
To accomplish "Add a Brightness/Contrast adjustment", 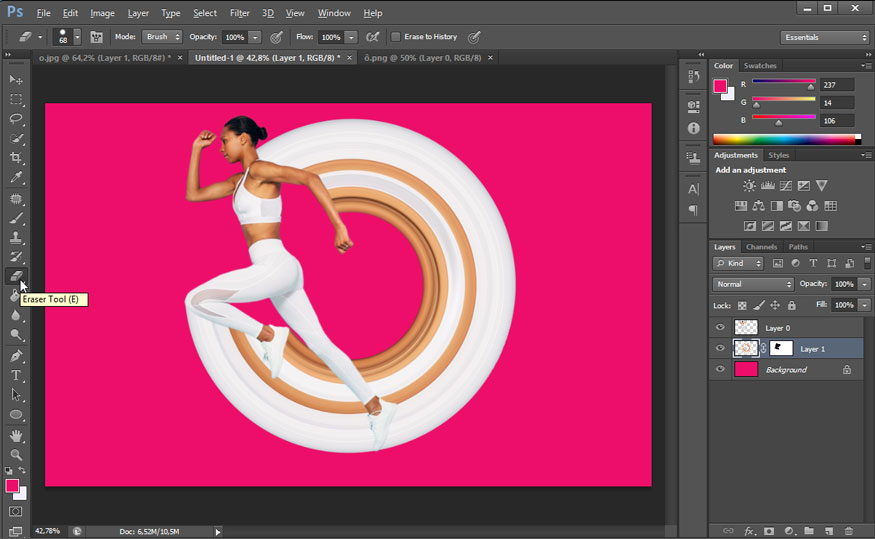I will pyautogui.click(x=749, y=186).
